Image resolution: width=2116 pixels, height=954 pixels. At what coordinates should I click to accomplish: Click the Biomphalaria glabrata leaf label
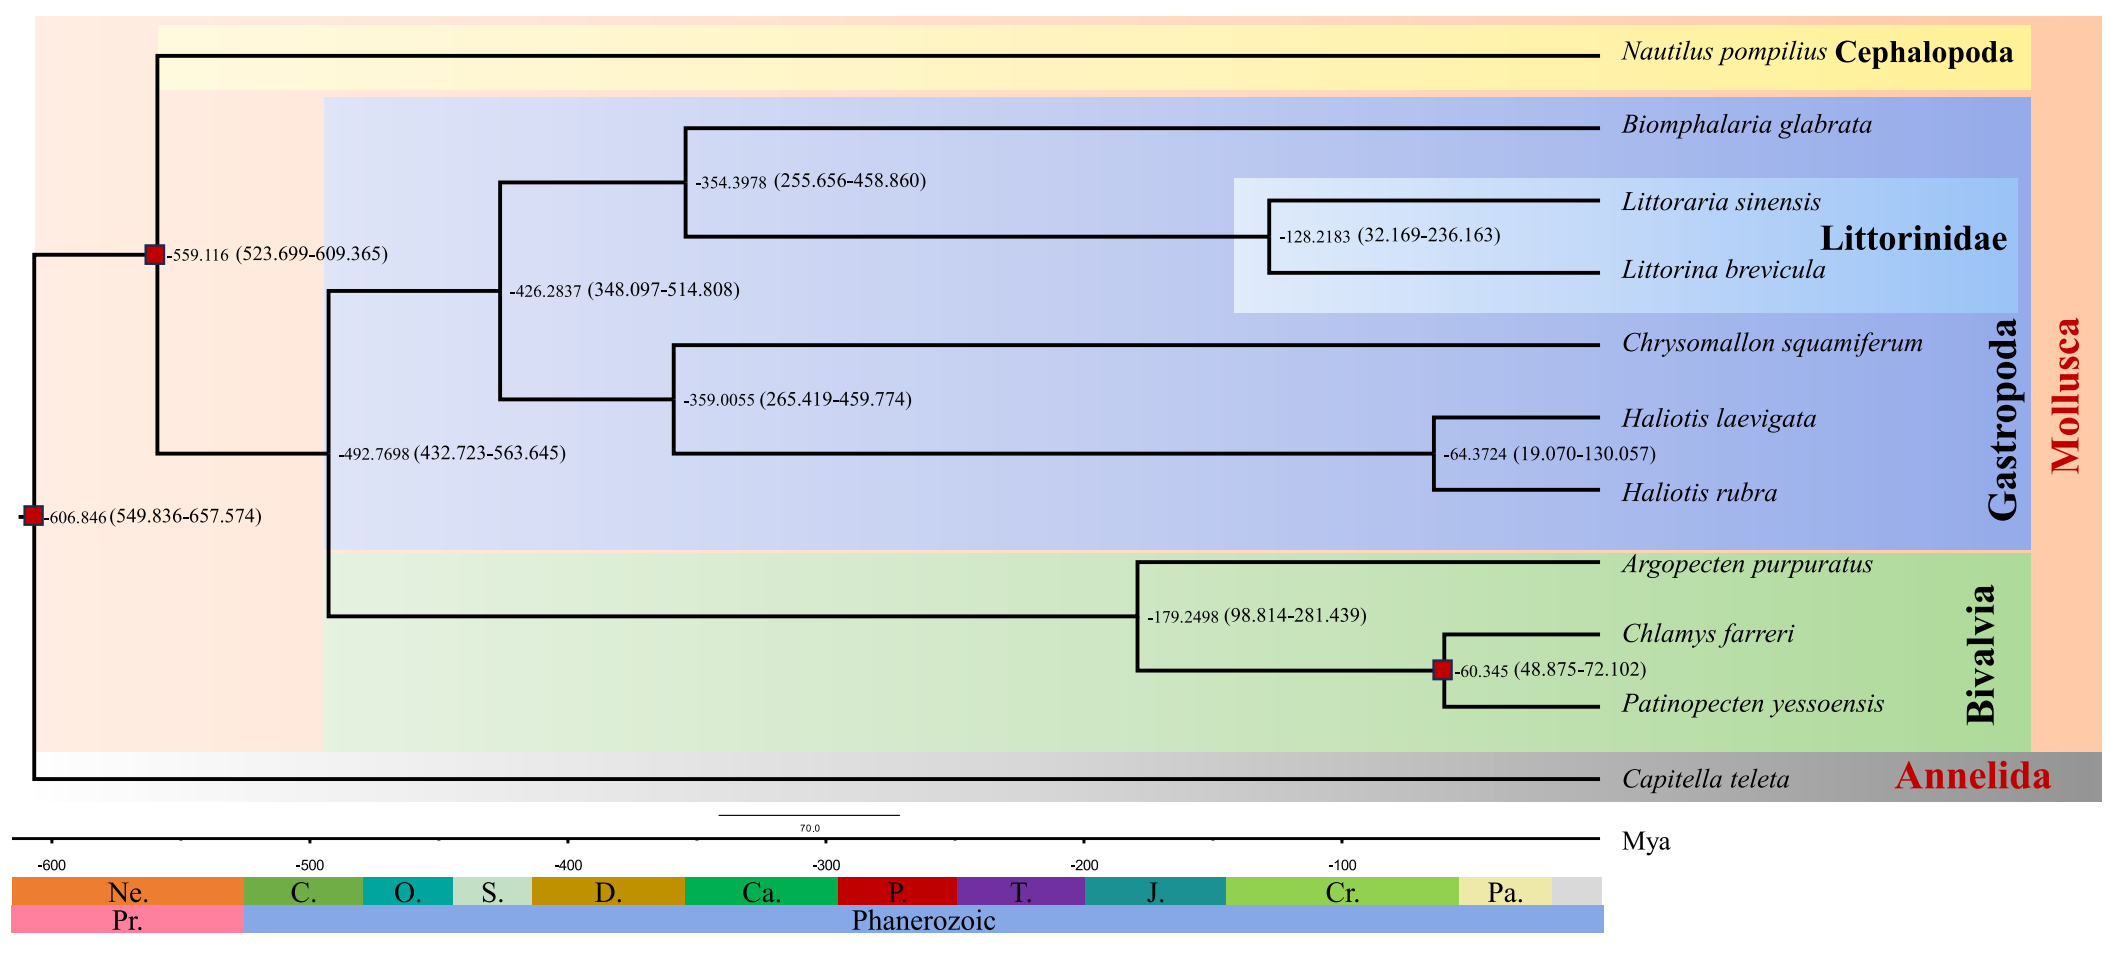(x=1746, y=125)
